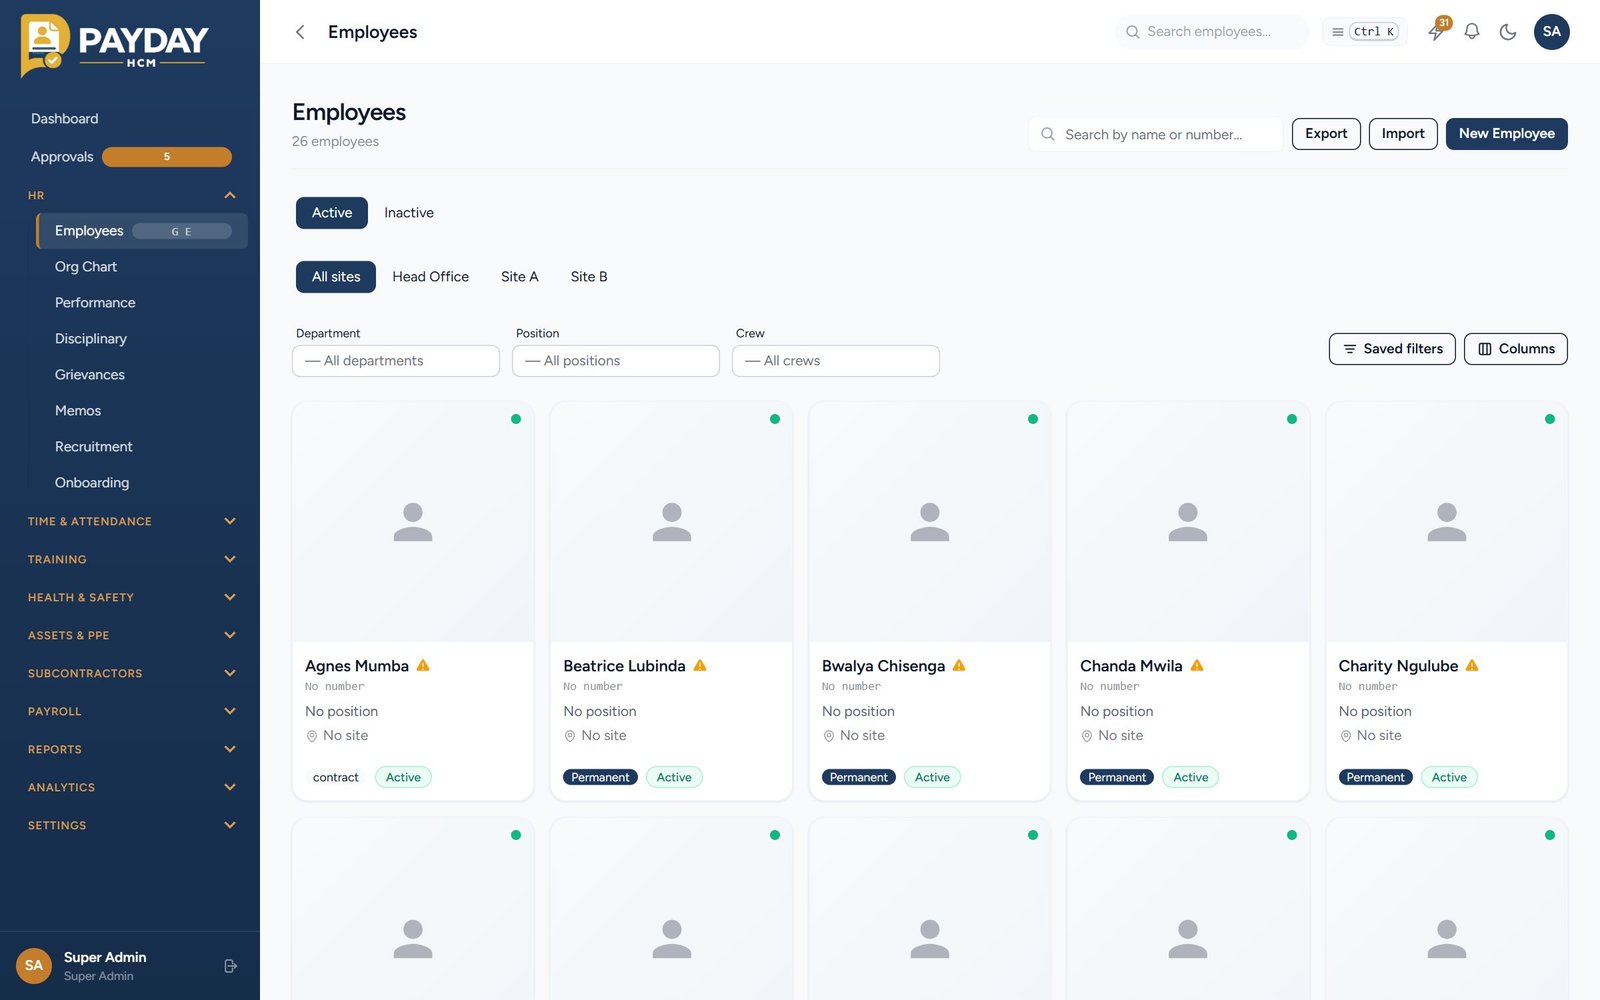The height and width of the screenshot is (1000, 1600).
Task: Click Bwalya Chisenga's placeholder avatar
Action: coord(930,522)
